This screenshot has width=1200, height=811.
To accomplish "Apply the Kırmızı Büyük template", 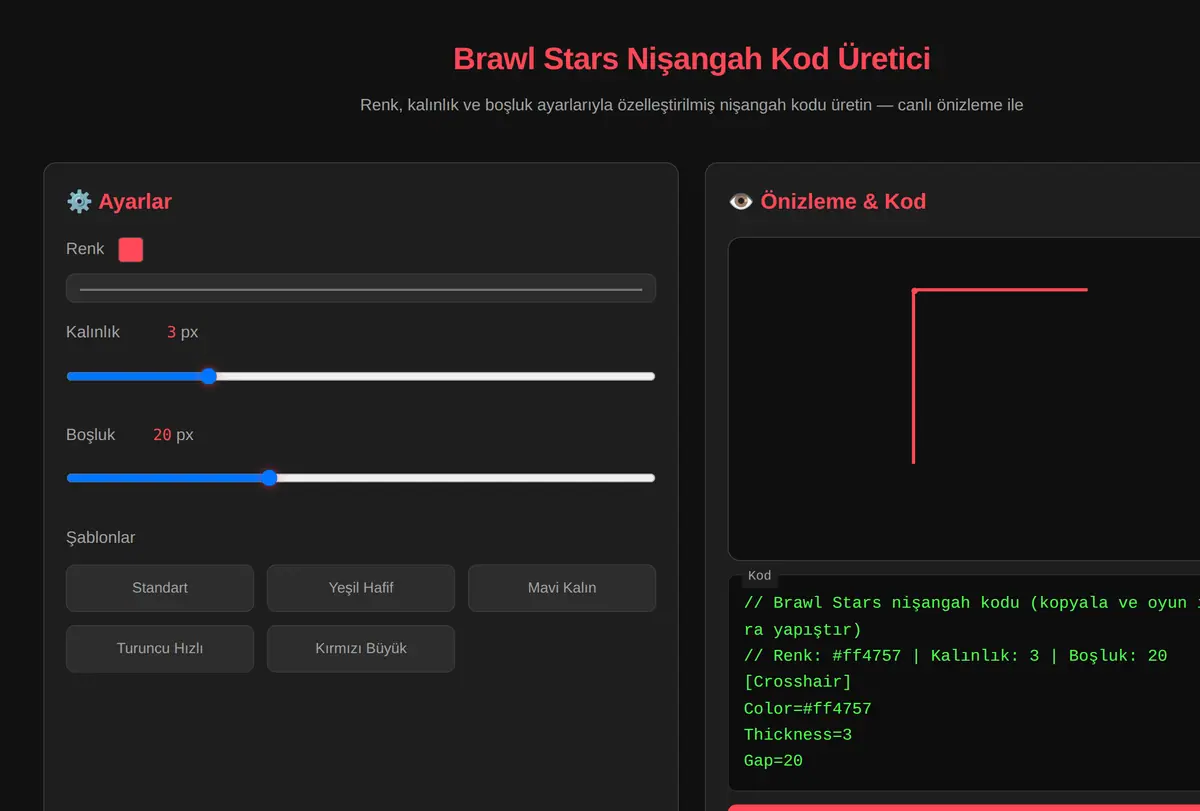I will click(361, 649).
